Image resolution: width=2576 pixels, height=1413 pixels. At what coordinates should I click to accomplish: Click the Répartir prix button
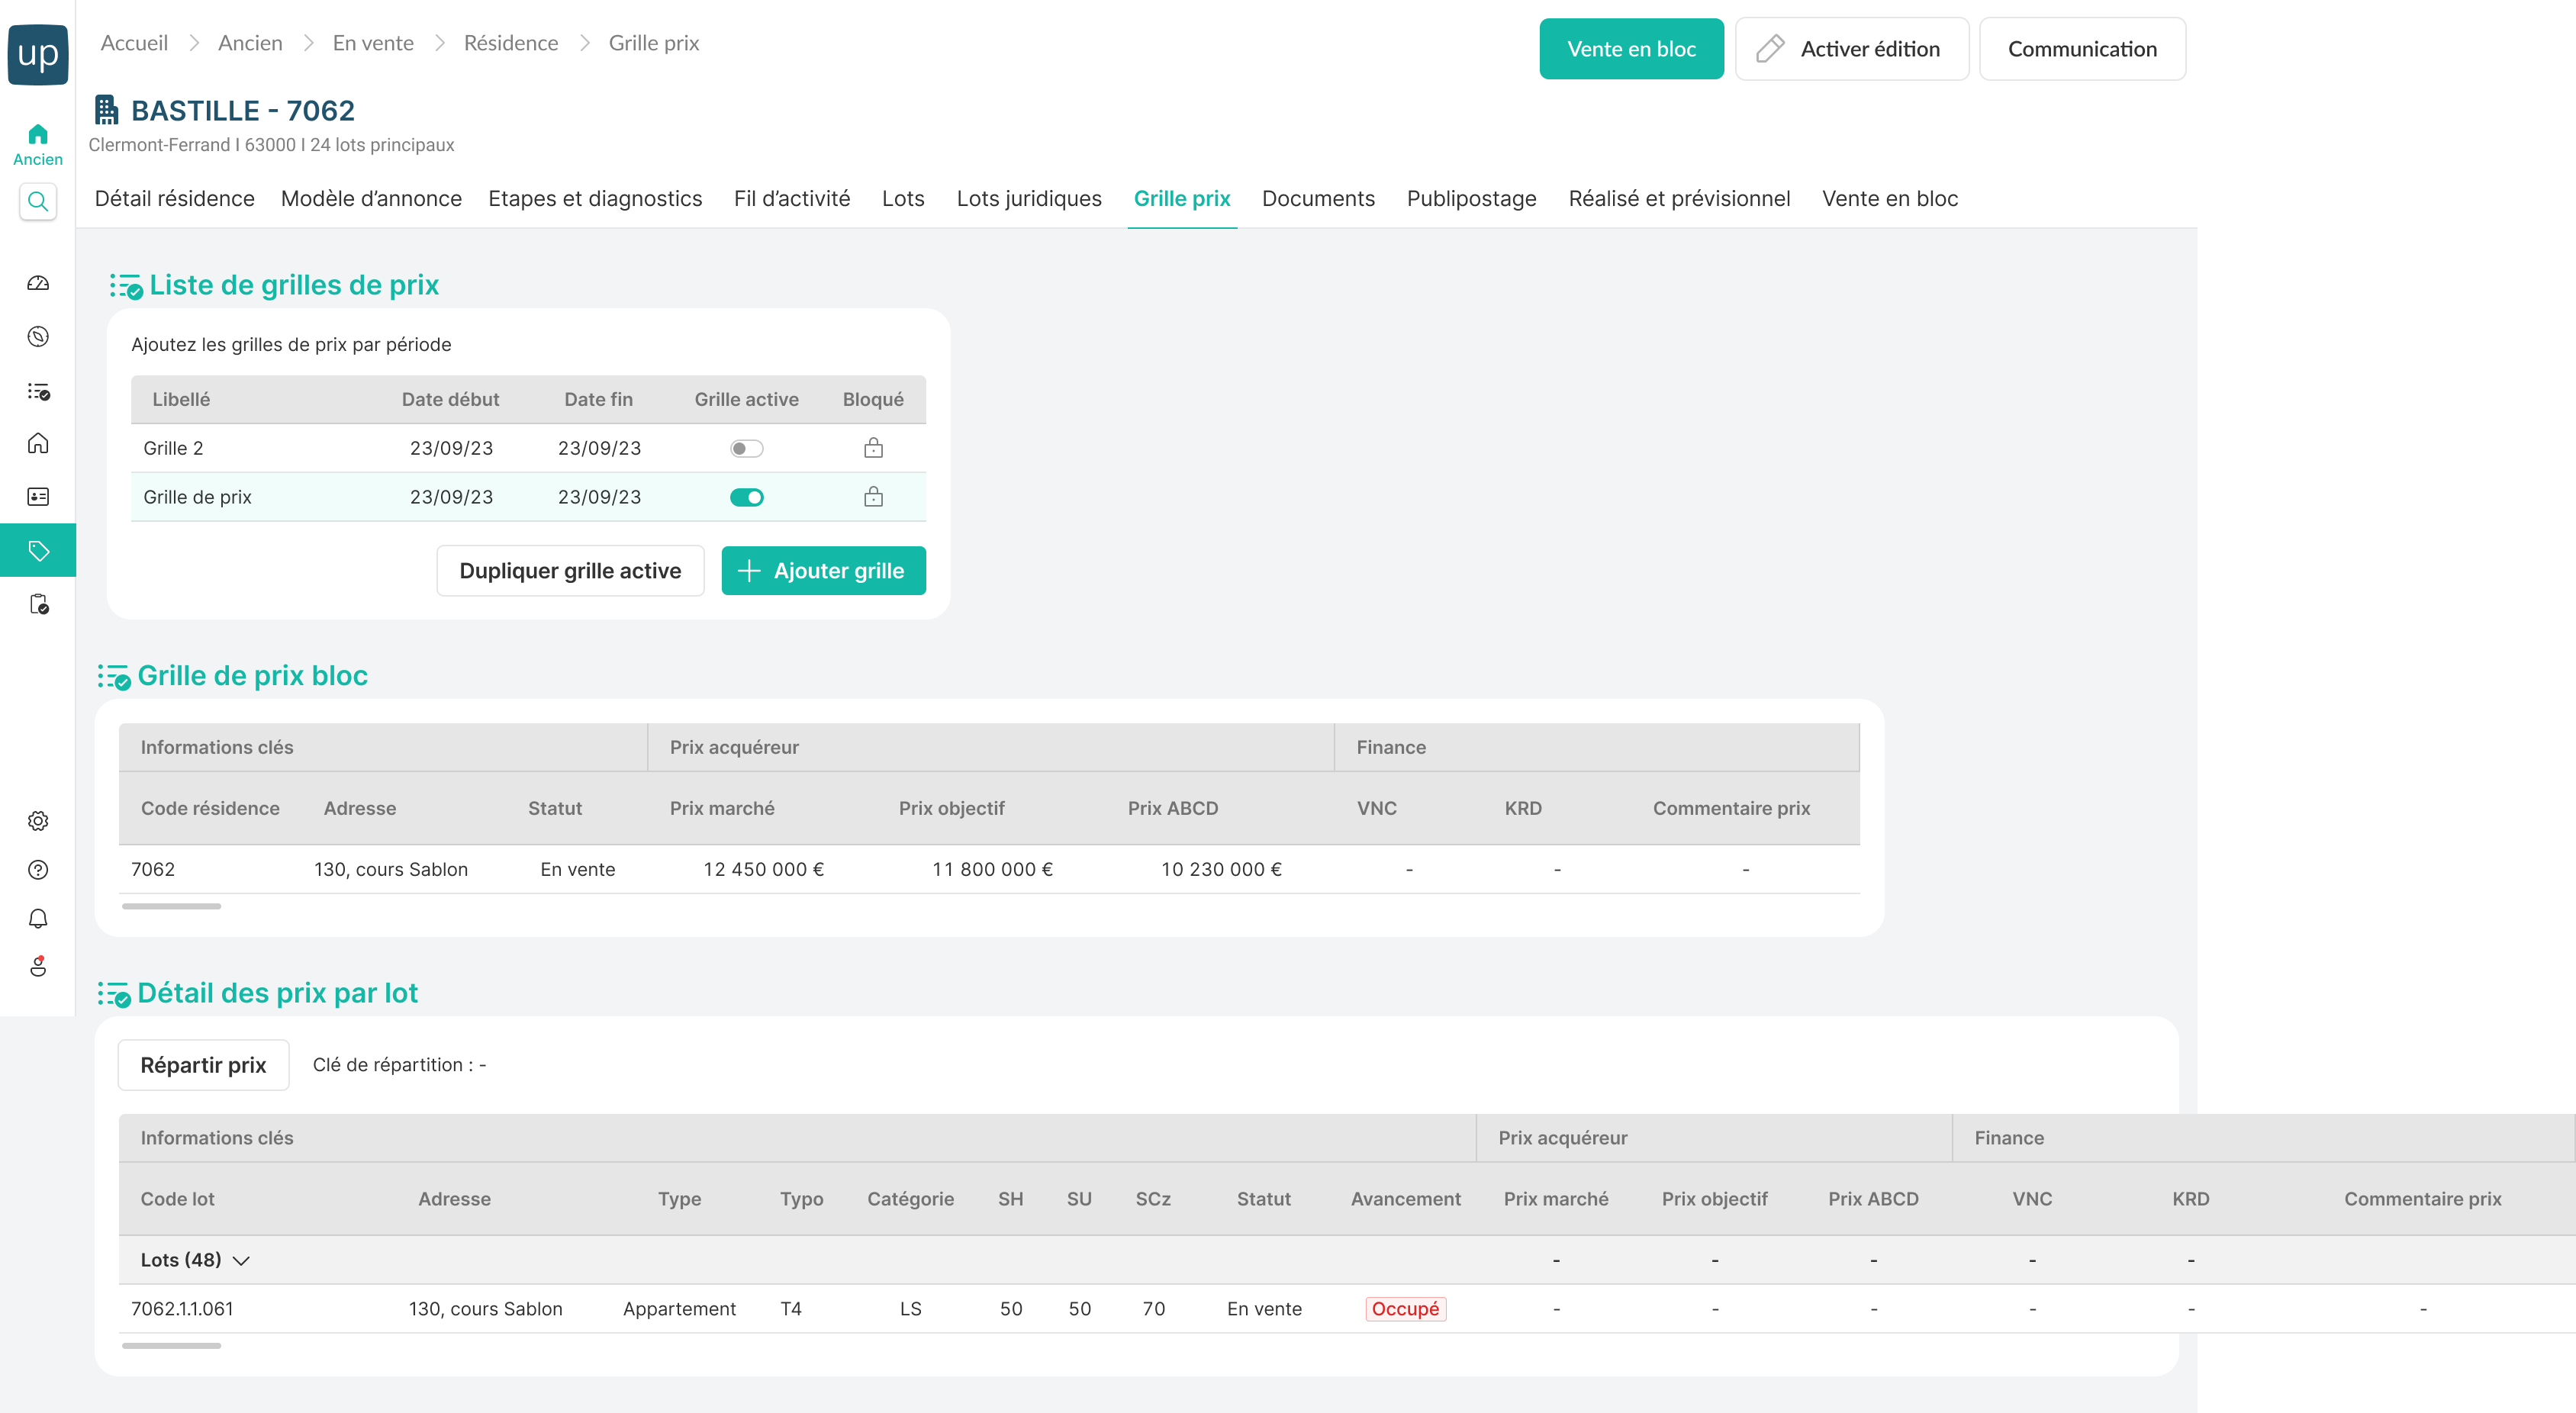pos(203,1065)
